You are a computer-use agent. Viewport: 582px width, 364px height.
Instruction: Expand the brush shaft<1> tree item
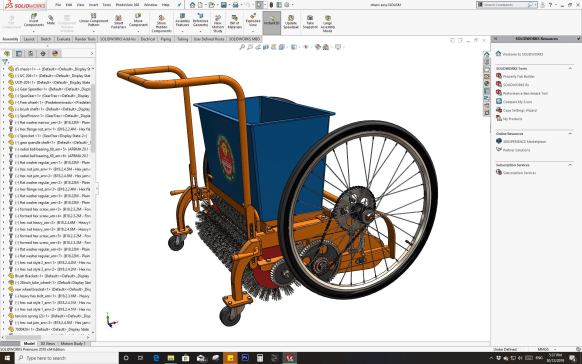coord(4,109)
